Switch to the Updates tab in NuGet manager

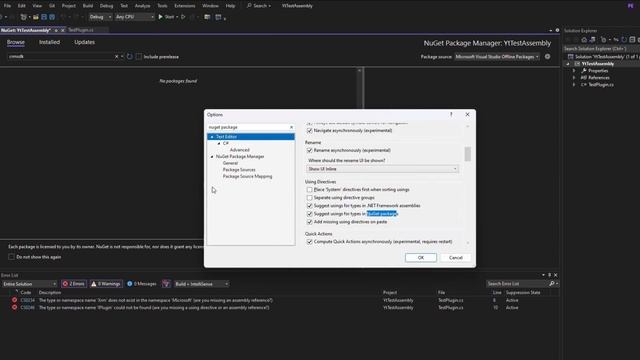tap(84, 42)
